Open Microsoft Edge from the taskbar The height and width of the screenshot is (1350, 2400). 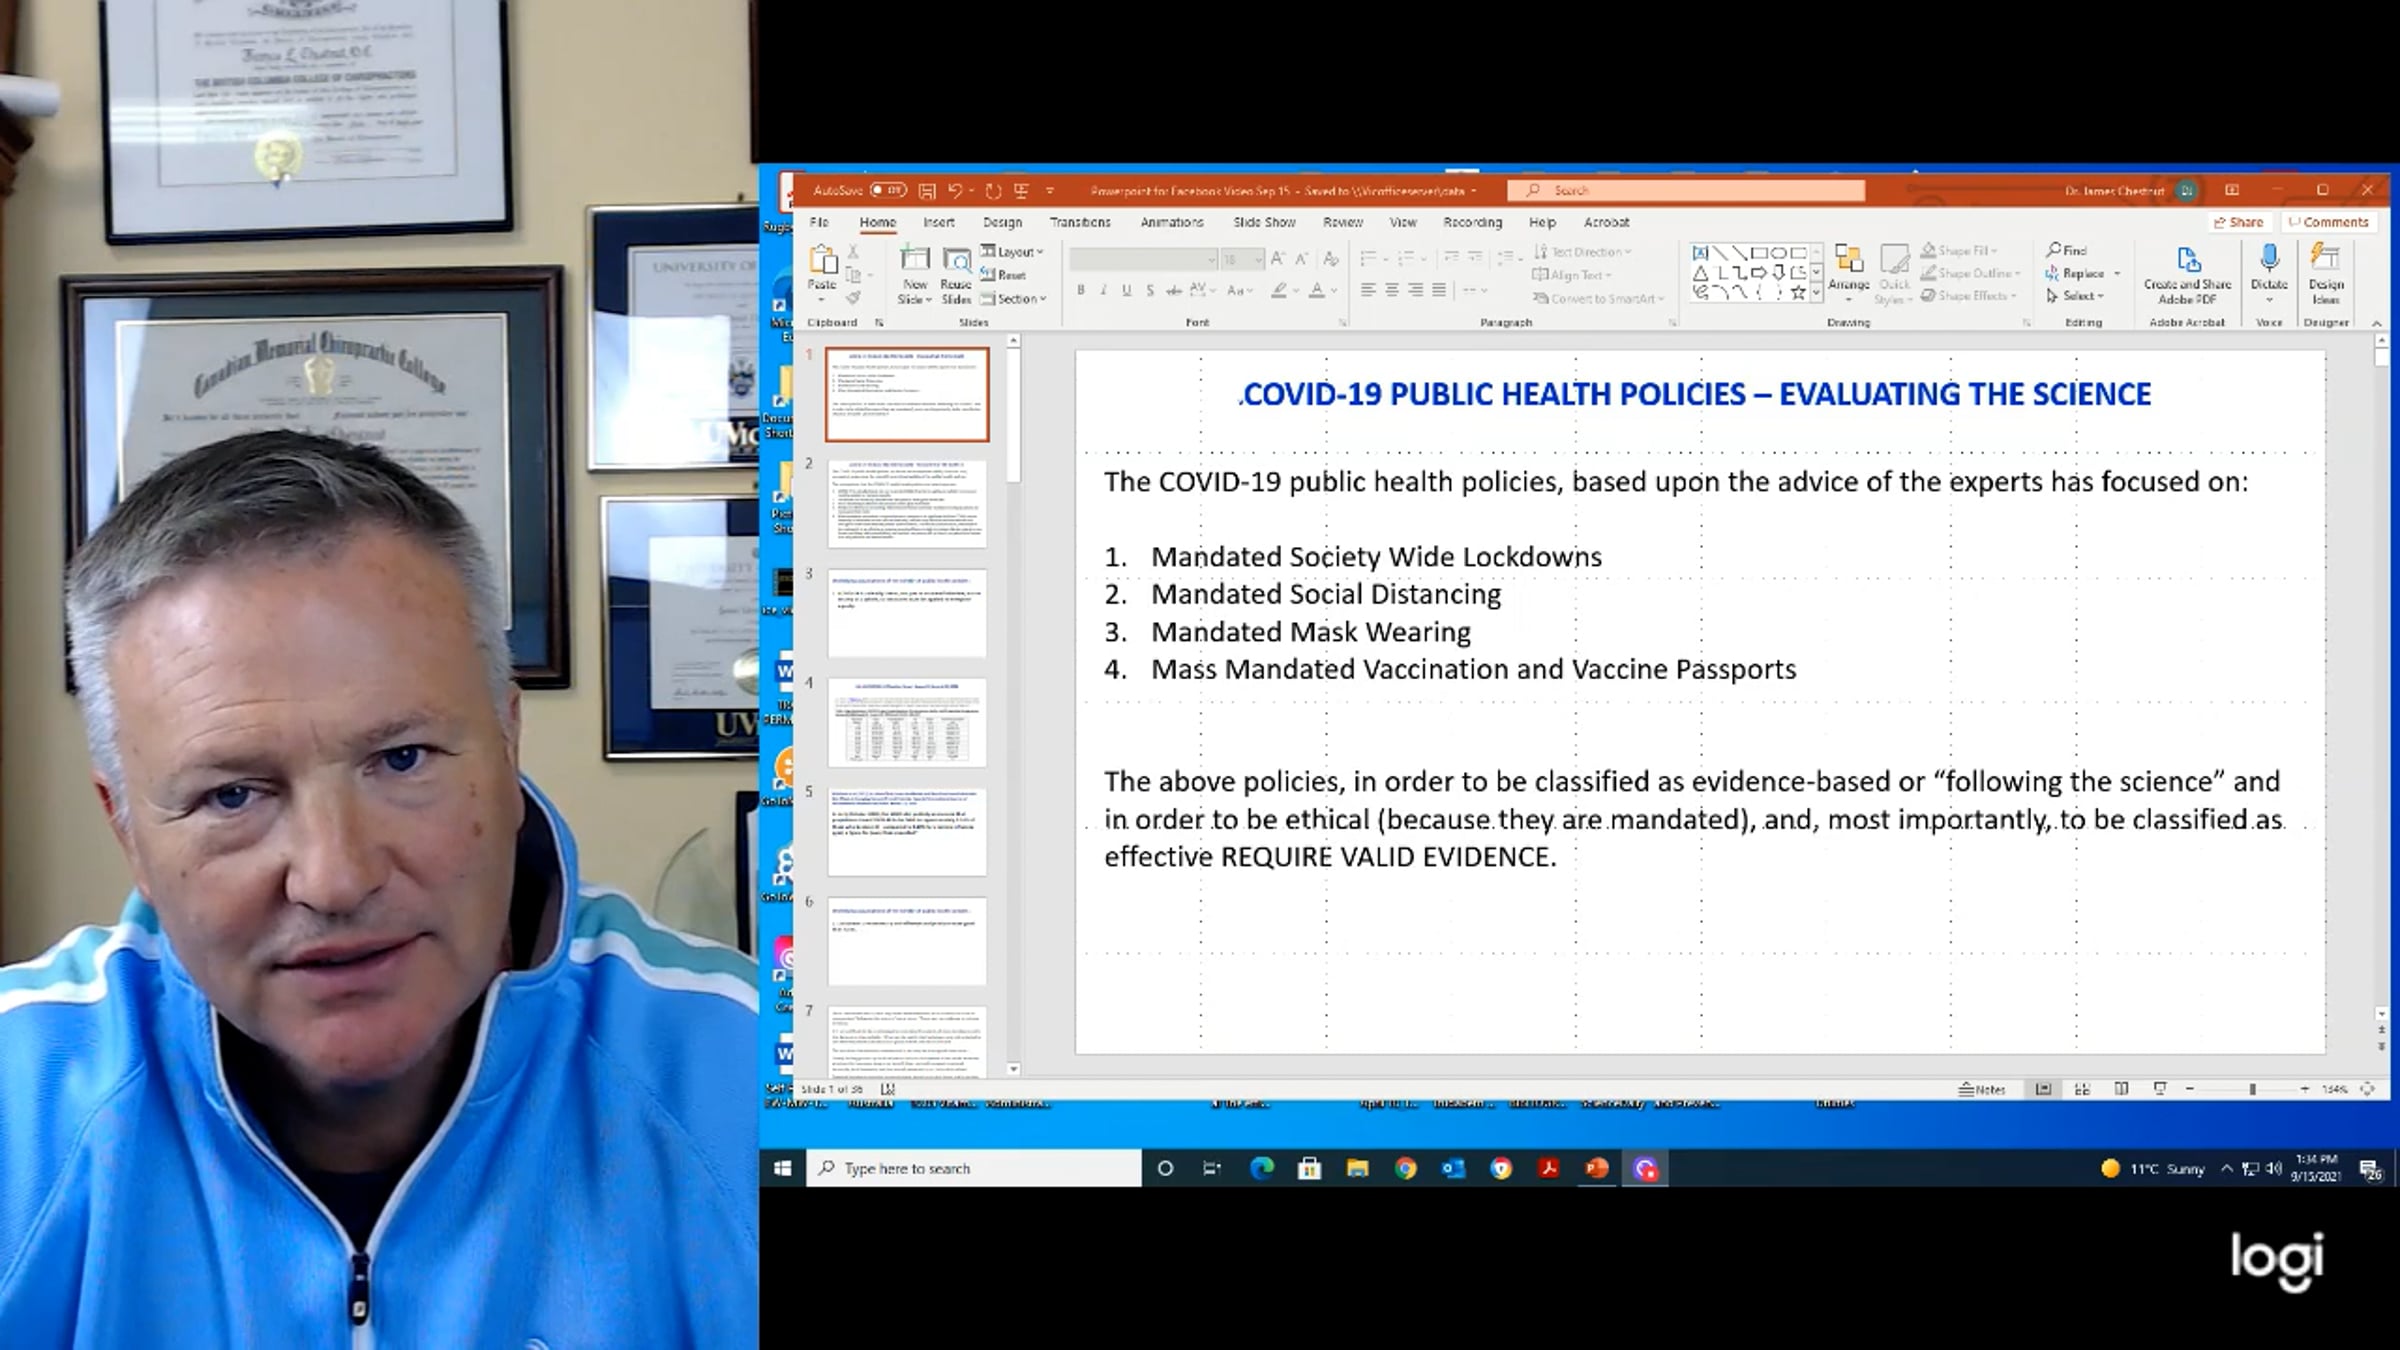1261,1168
